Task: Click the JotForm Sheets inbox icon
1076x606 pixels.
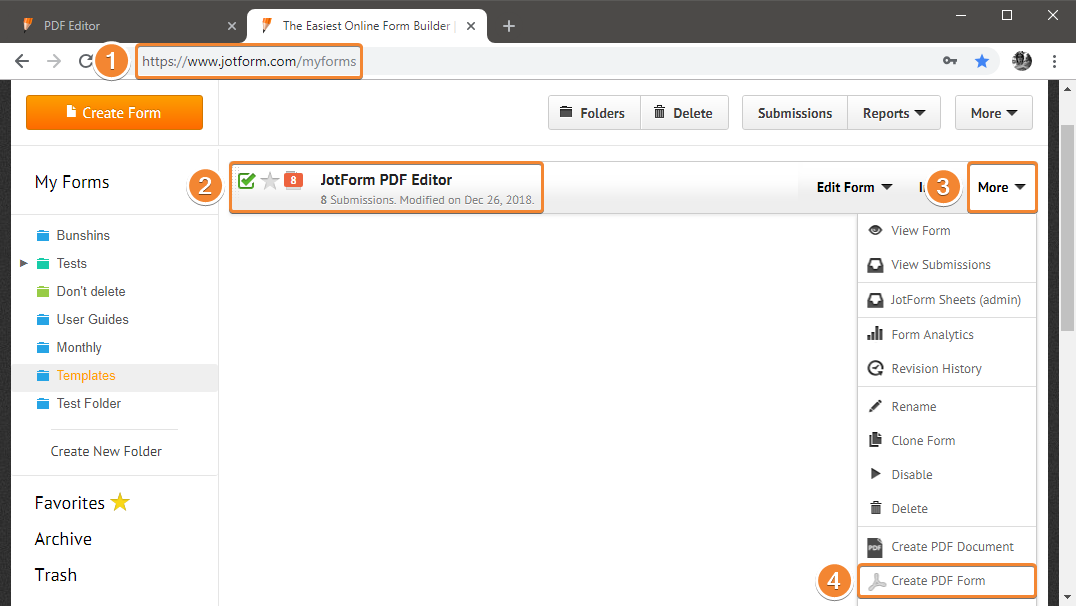Action: click(x=875, y=300)
